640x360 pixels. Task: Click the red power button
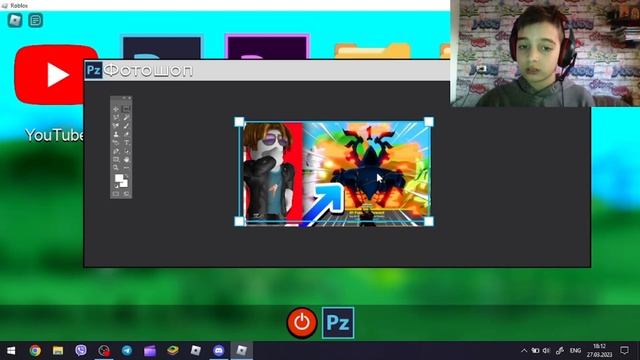(302, 323)
